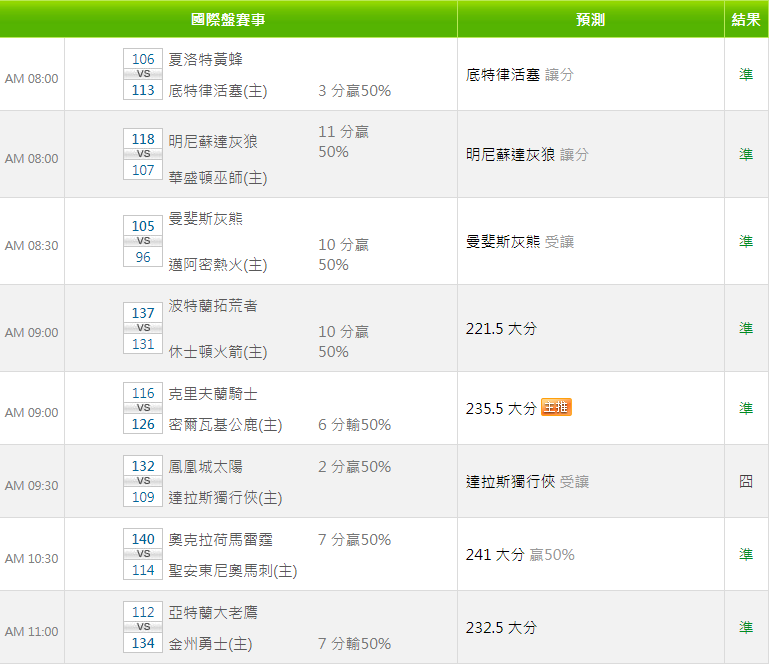Image resolution: width=769 pixels, height=664 pixels.
Task: Click the 準 result for 奧克拉荷馬雷霆 game
Action: pos(746,555)
